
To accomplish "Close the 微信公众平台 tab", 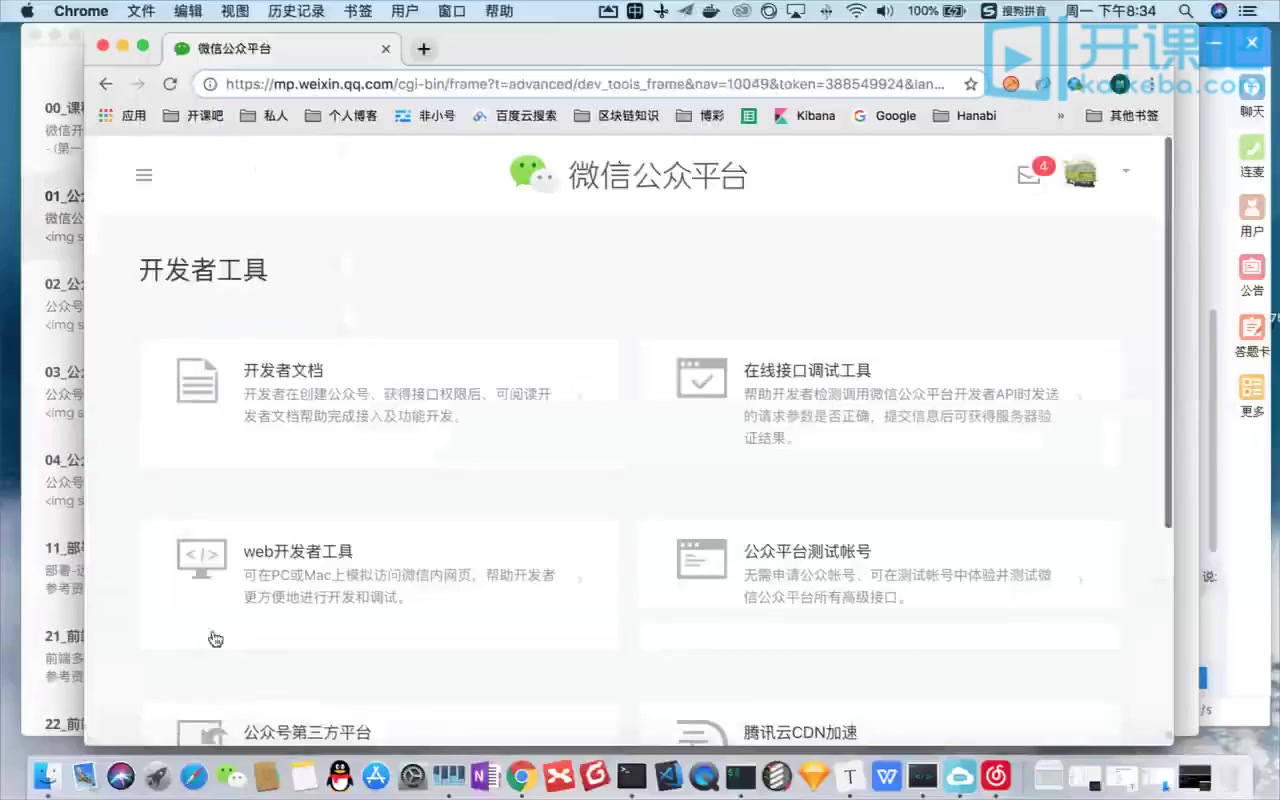I will [x=386, y=49].
